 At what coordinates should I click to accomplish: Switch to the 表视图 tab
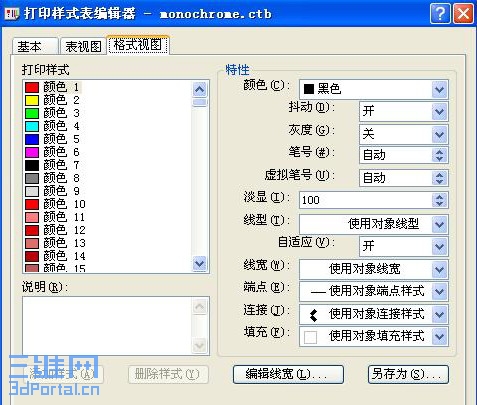pyautogui.click(x=83, y=46)
